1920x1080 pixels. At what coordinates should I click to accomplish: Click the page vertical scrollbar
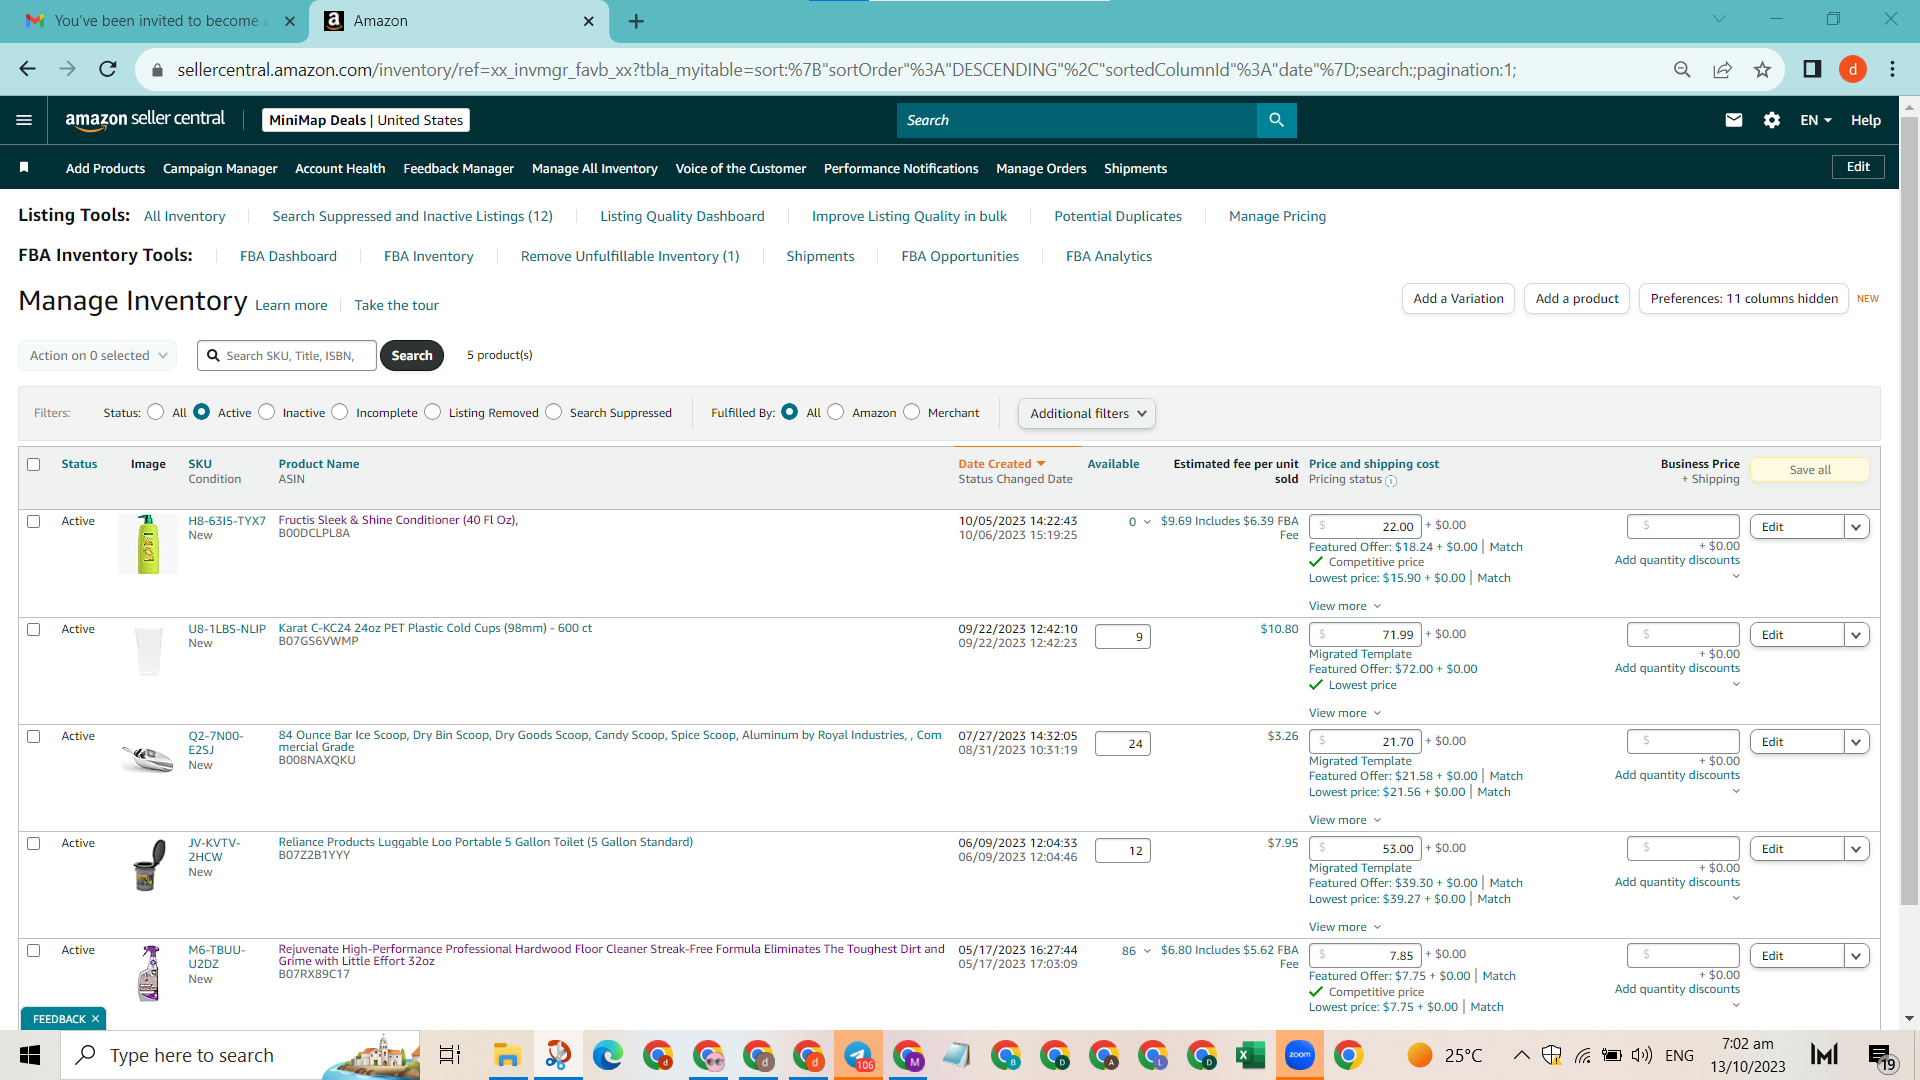click(x=1909, y=510)
